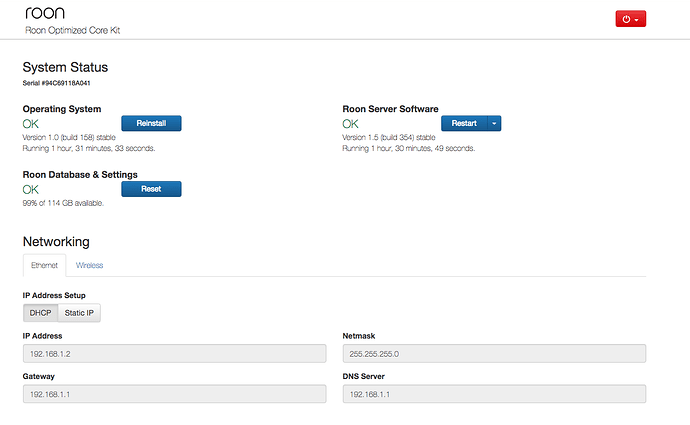Switch to the Ethernet tab

[44, 265]
